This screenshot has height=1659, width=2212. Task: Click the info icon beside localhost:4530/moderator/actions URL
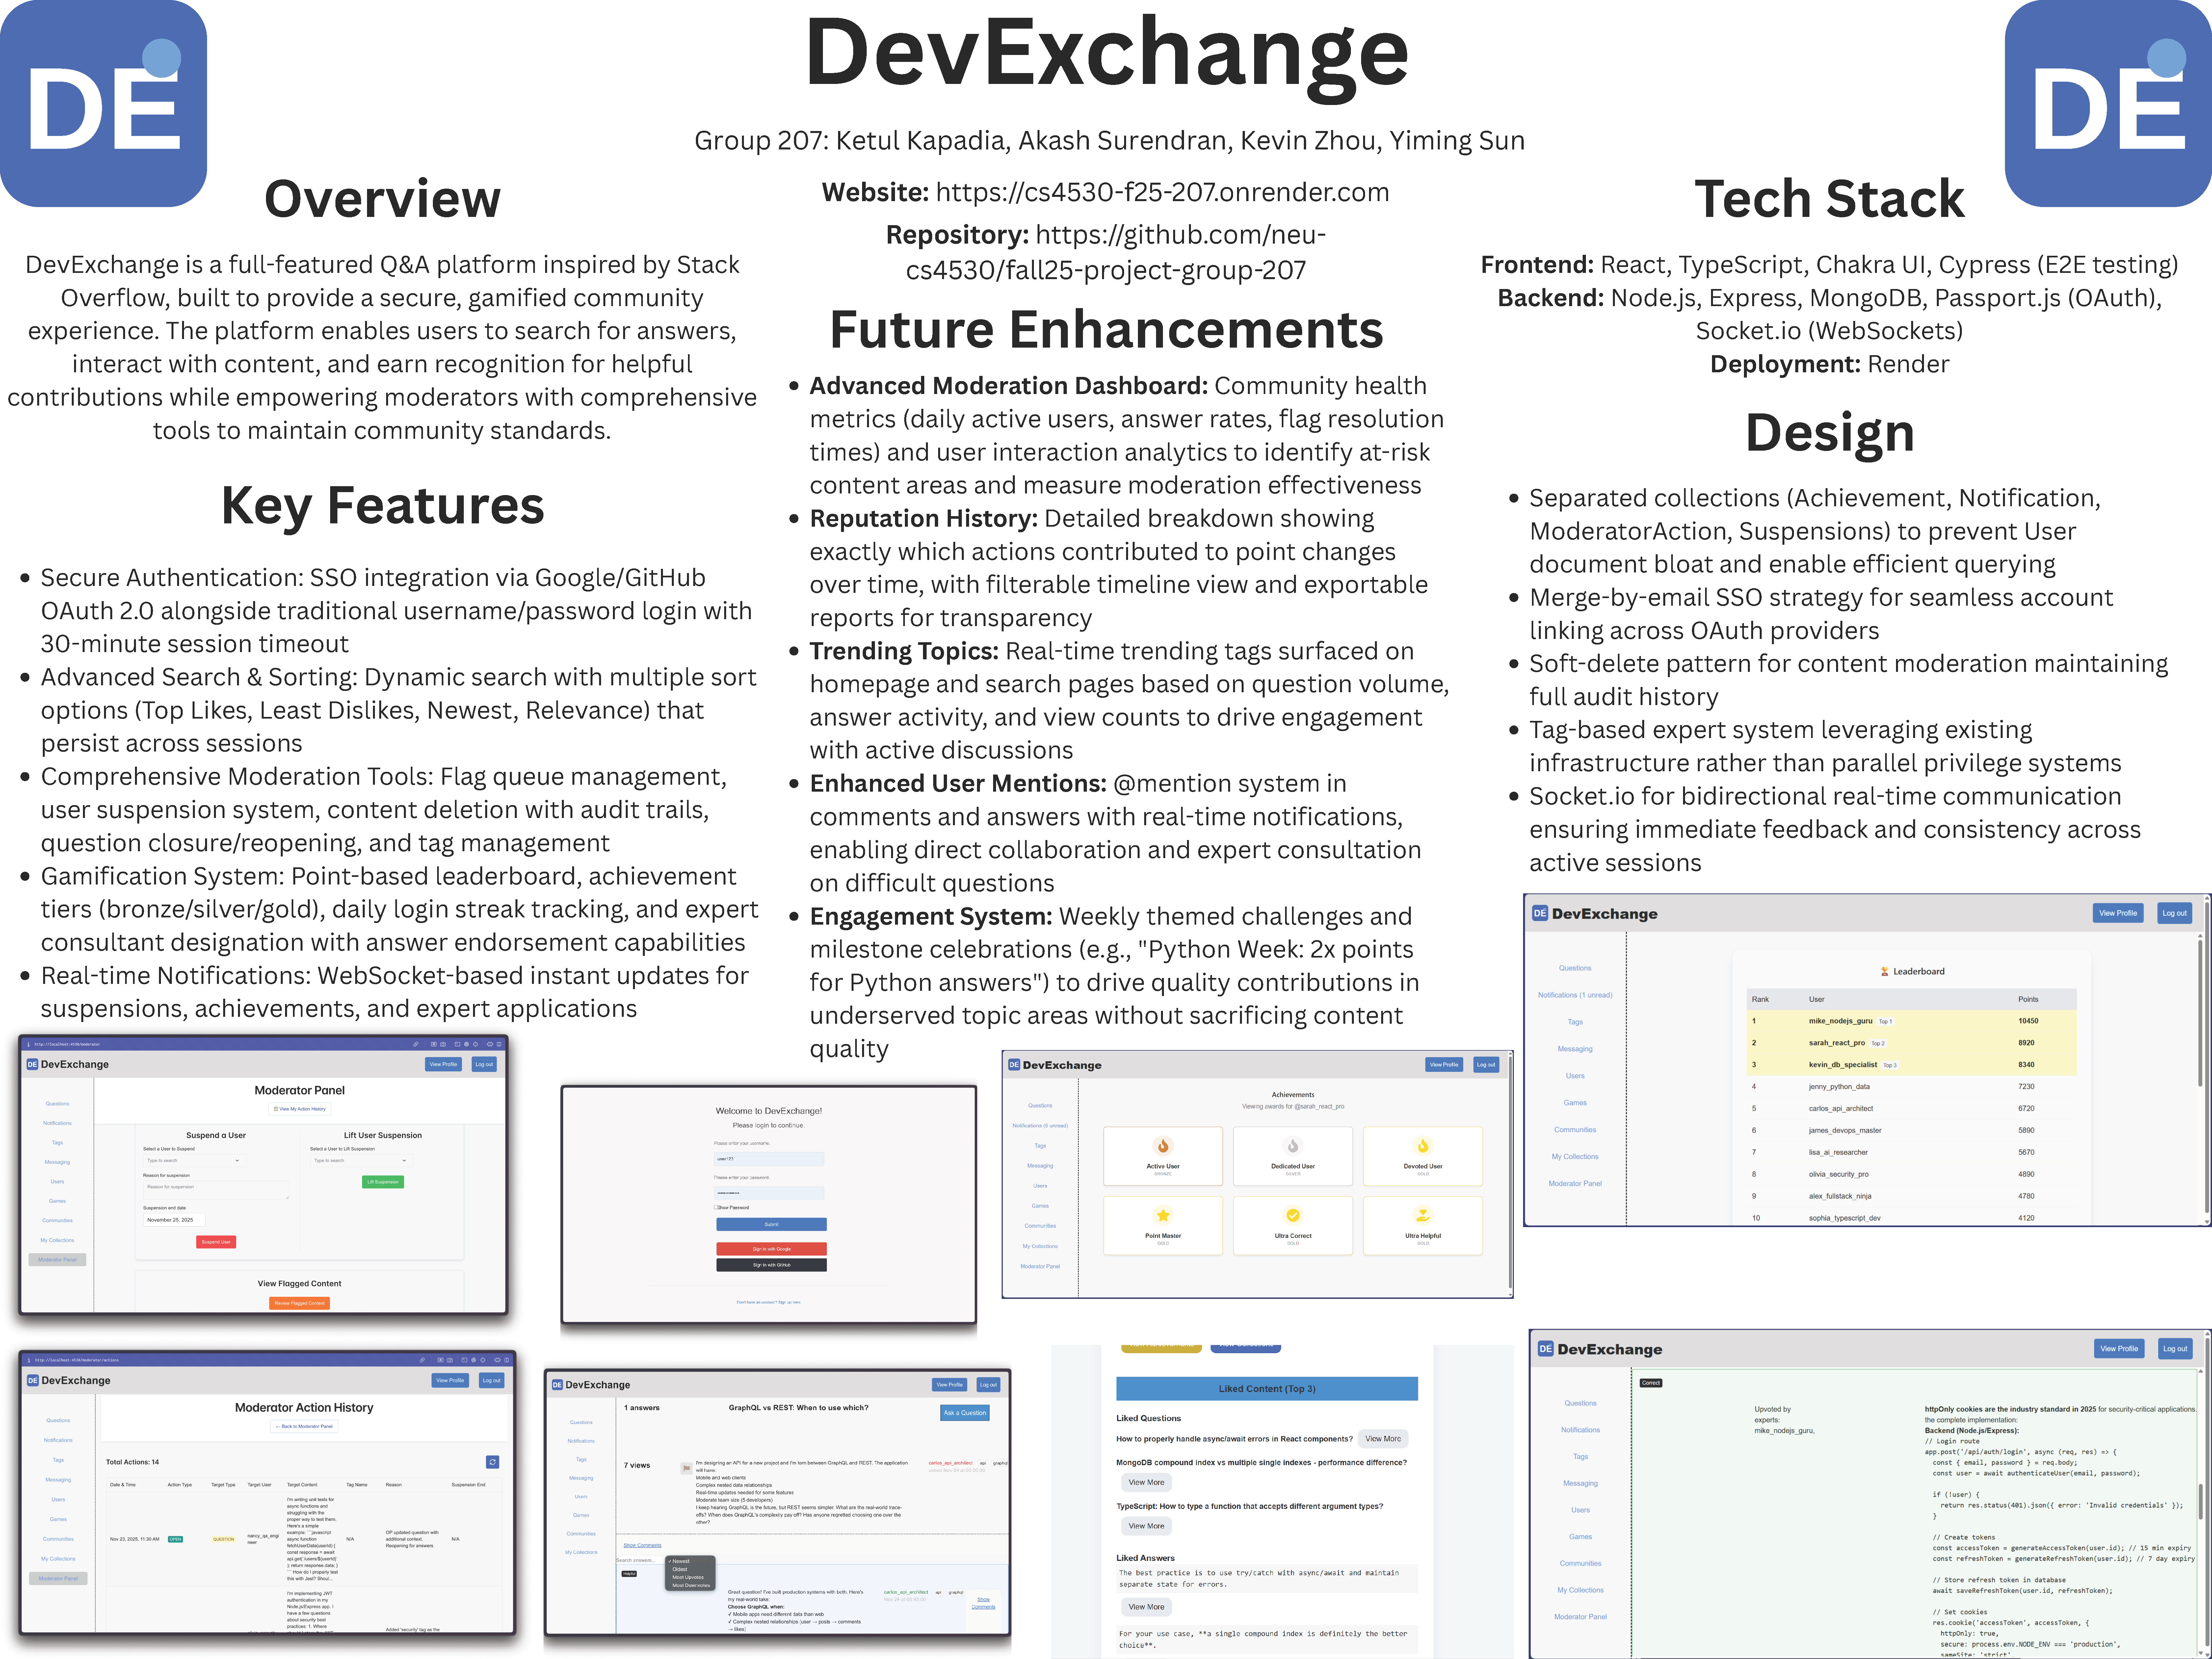[x=29, y=1360]
